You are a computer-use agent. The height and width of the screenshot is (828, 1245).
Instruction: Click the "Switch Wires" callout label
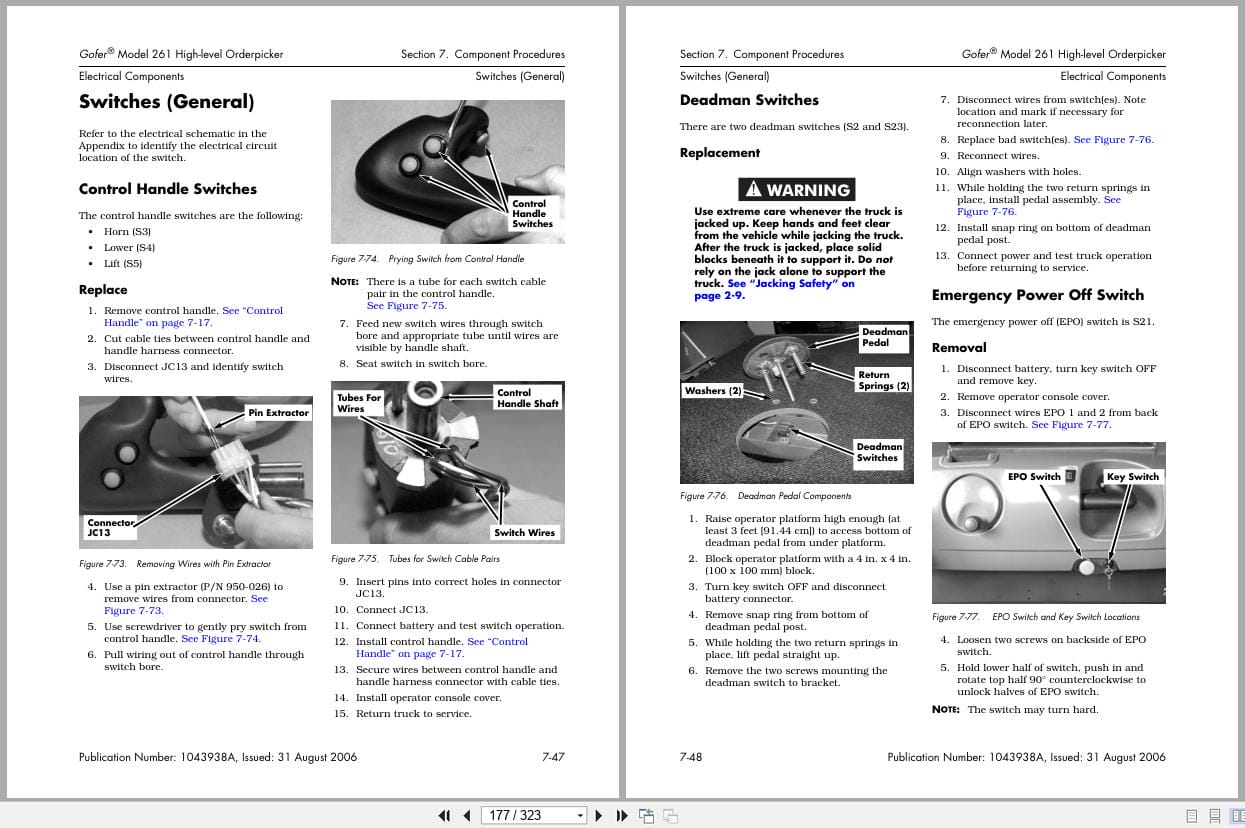pos(524,532)
